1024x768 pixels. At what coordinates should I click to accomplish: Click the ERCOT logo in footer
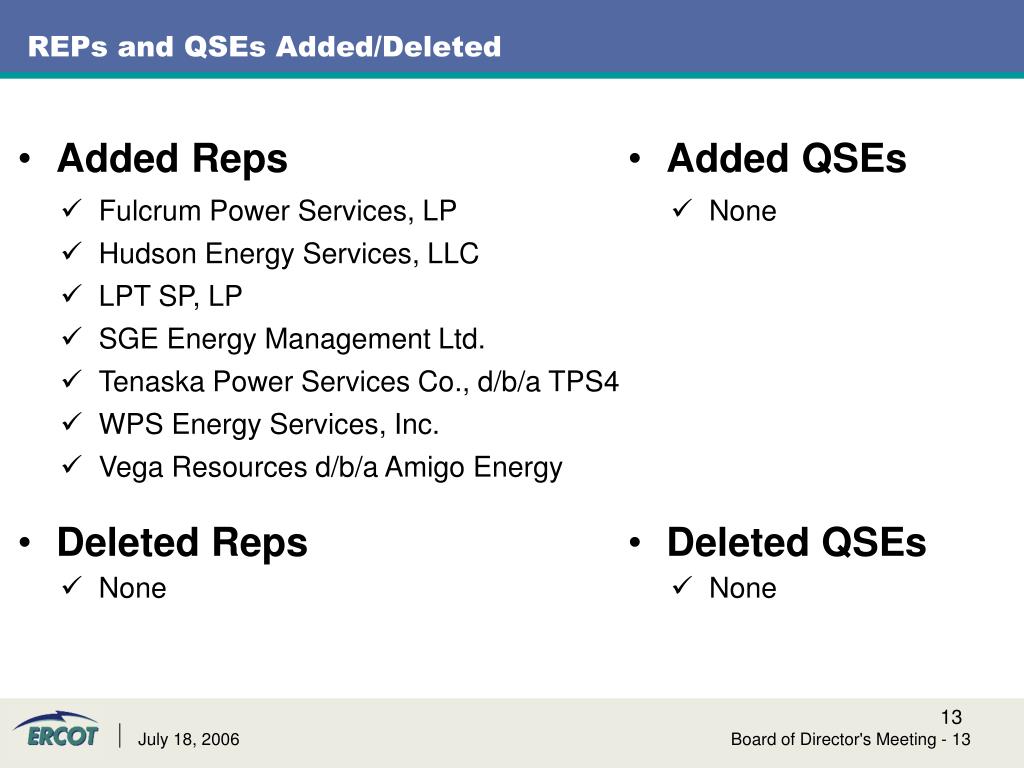[x=56, y=729]
